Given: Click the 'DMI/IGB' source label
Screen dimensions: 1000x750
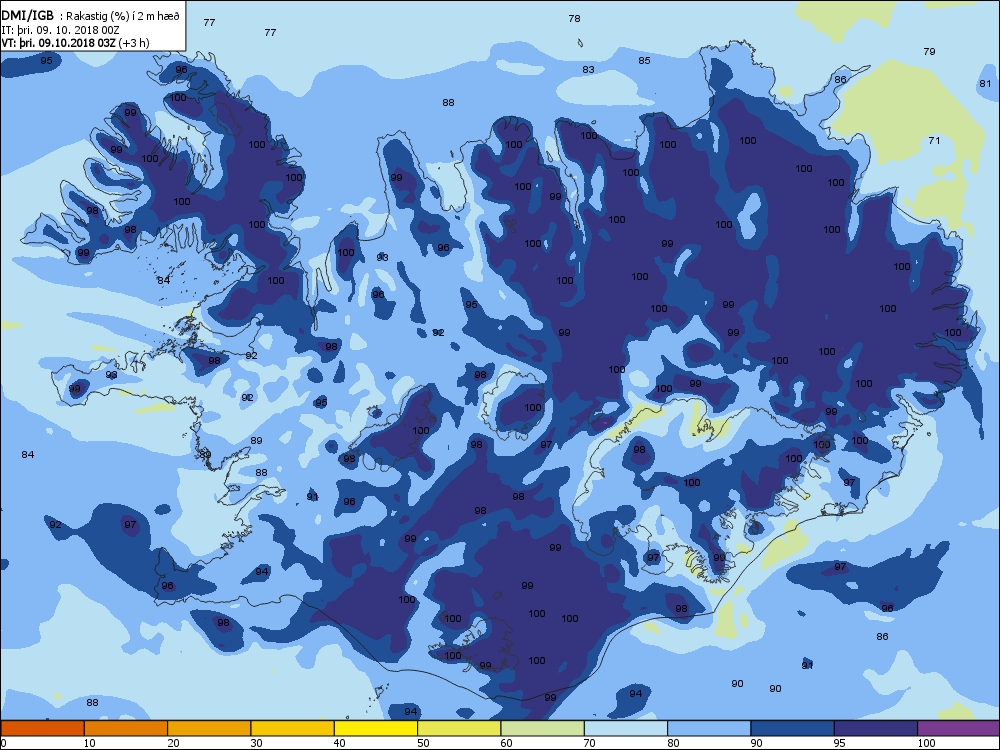Looking at the screenshot, I should pos(27,16).
